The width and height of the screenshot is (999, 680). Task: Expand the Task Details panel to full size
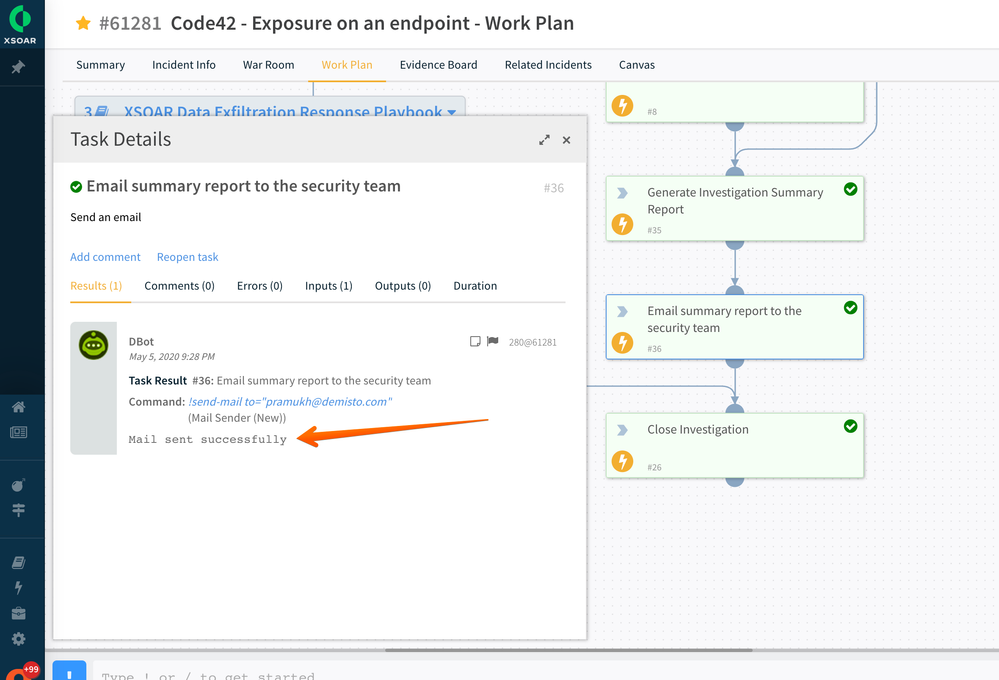point(544,140)
